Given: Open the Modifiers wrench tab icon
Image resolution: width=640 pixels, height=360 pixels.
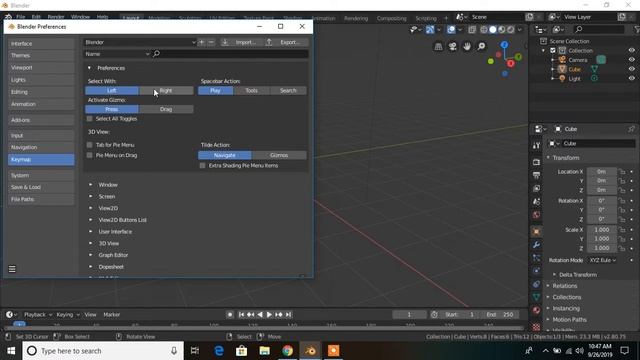Looking at the screenshot, I should coord(536,245).
